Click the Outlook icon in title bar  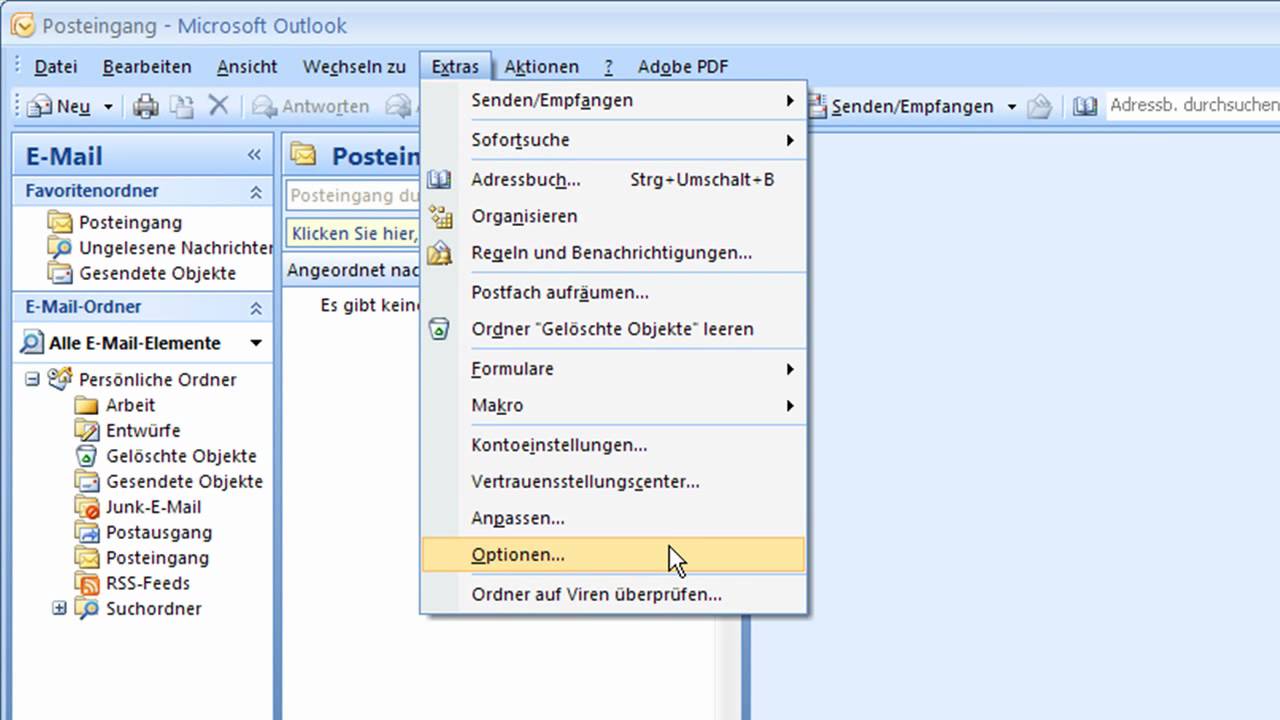[x=22, y=25]
